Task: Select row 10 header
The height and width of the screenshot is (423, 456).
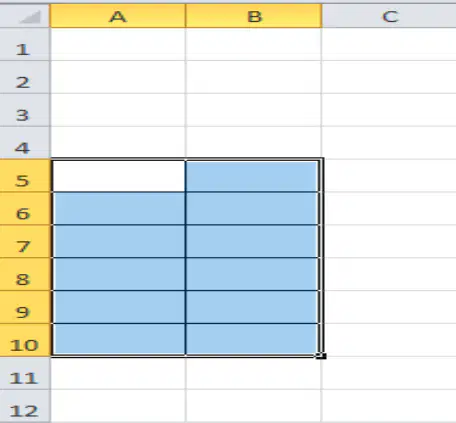Action: (x=25, y=340)
